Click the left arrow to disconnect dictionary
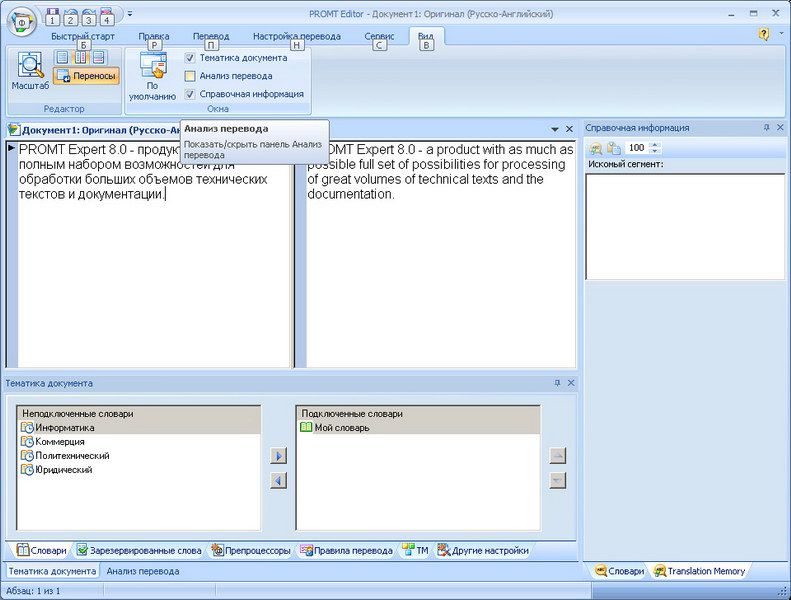The height and width of the screenshot is (600, 791). tap(279, 480)
